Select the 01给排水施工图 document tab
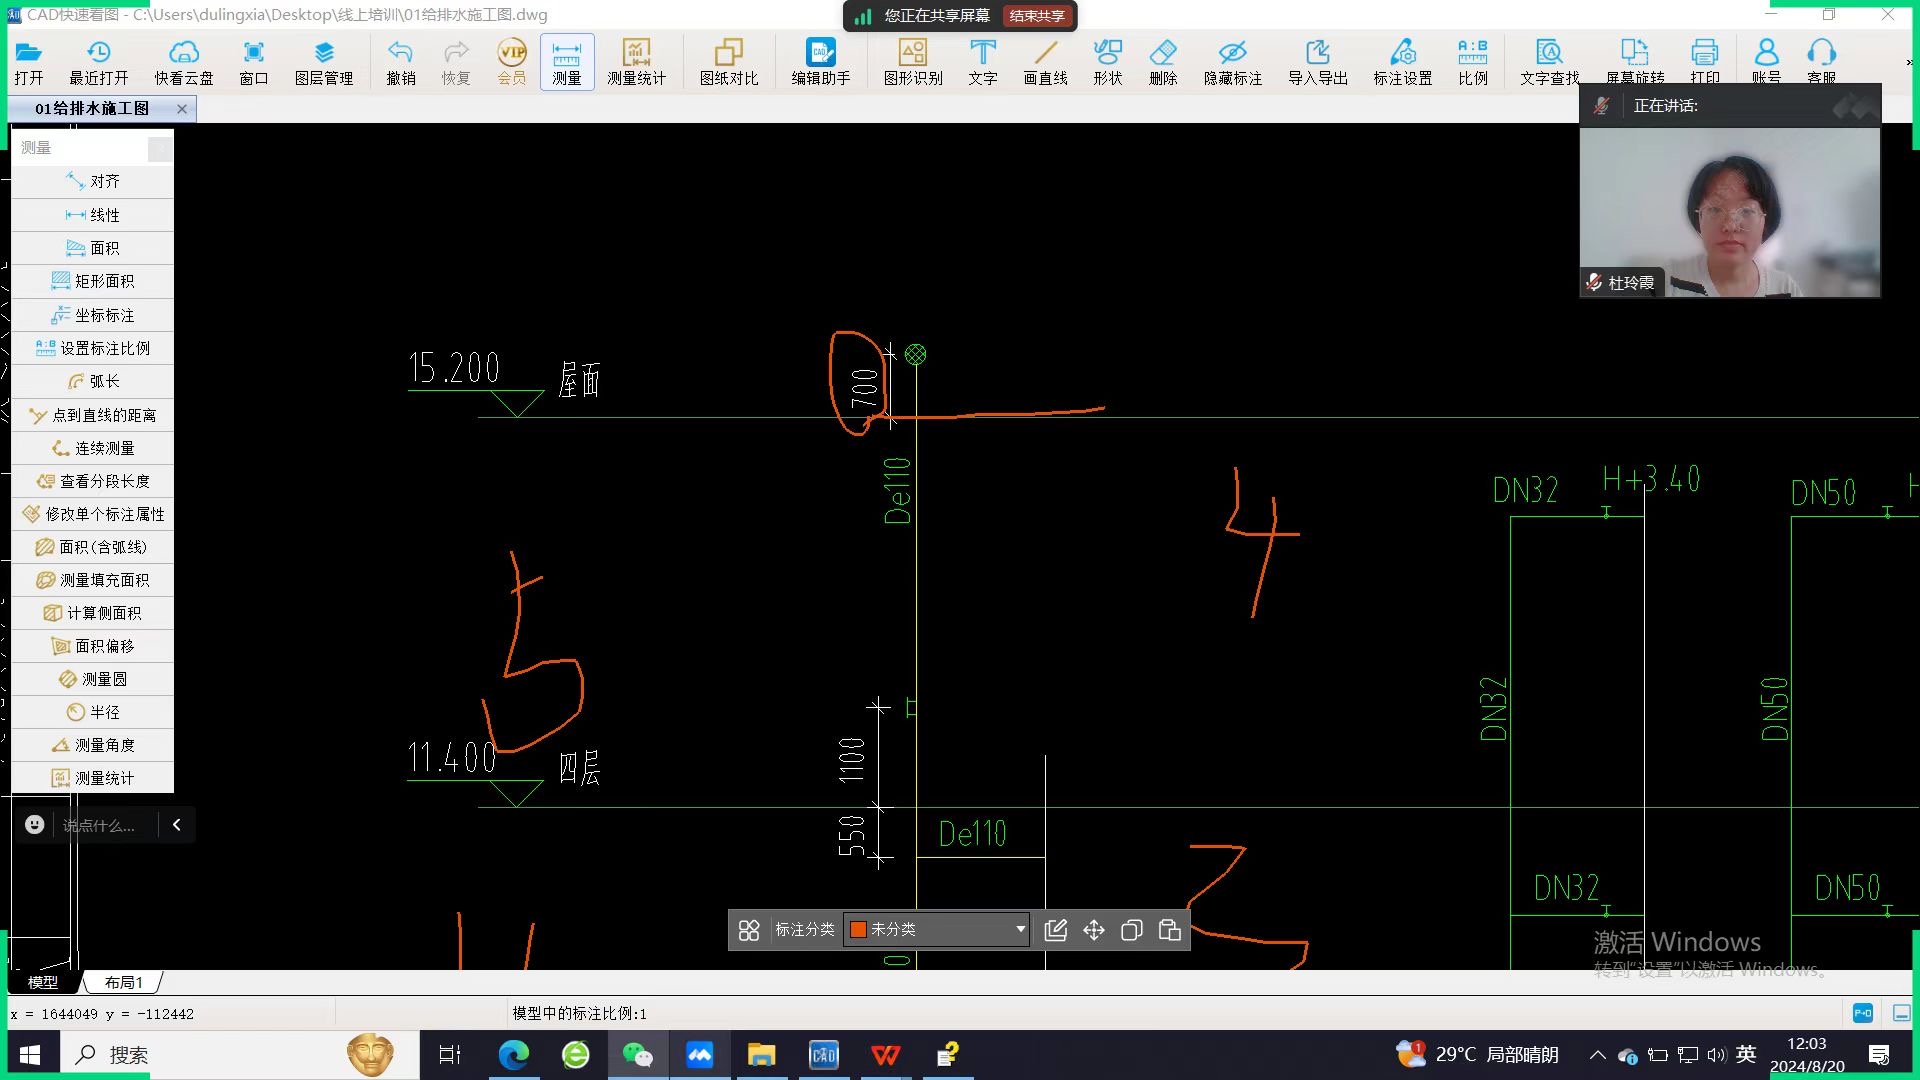Screen dimensions: 1920x1080 pos(92,108)
